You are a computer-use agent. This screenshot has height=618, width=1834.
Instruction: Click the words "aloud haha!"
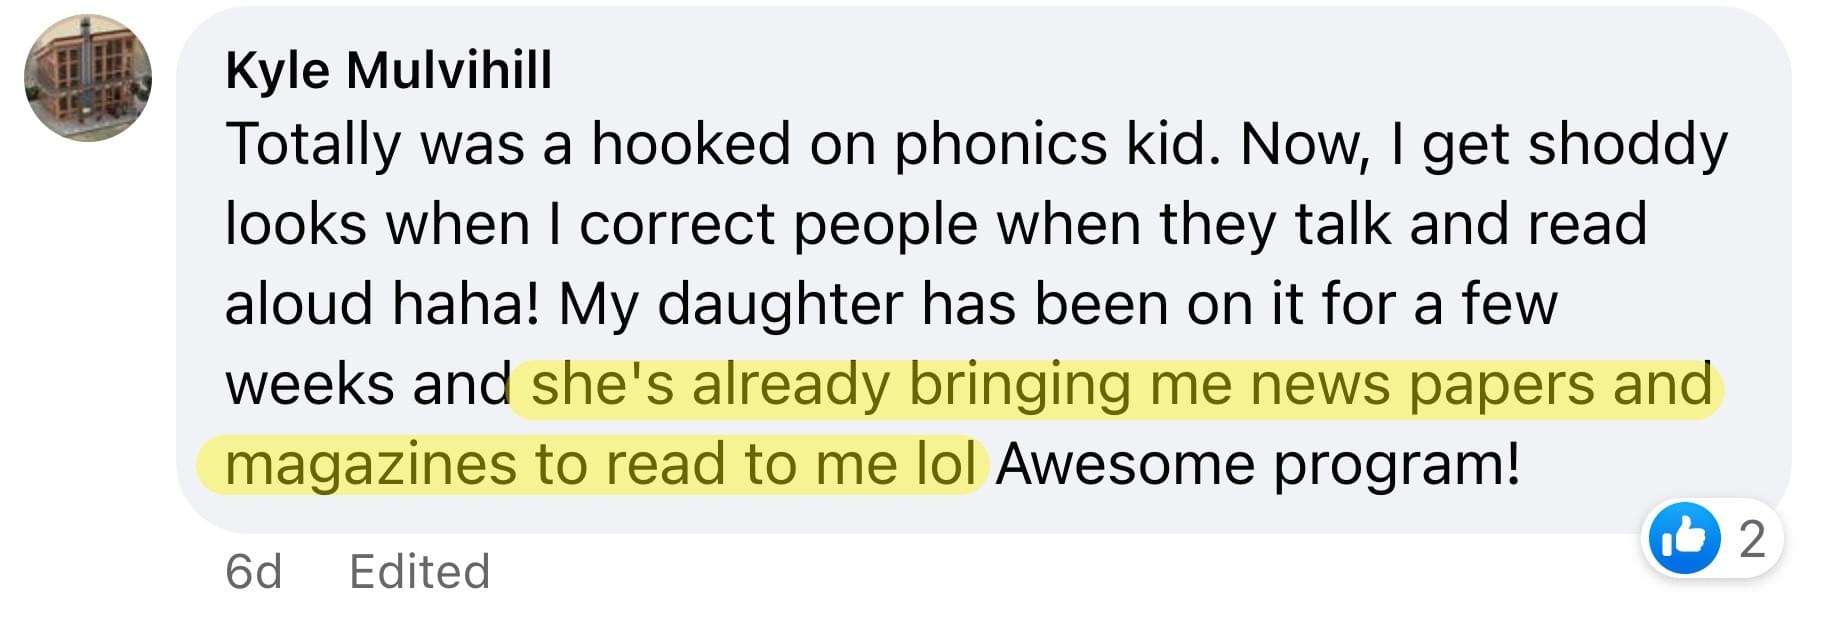pos(382,304)
